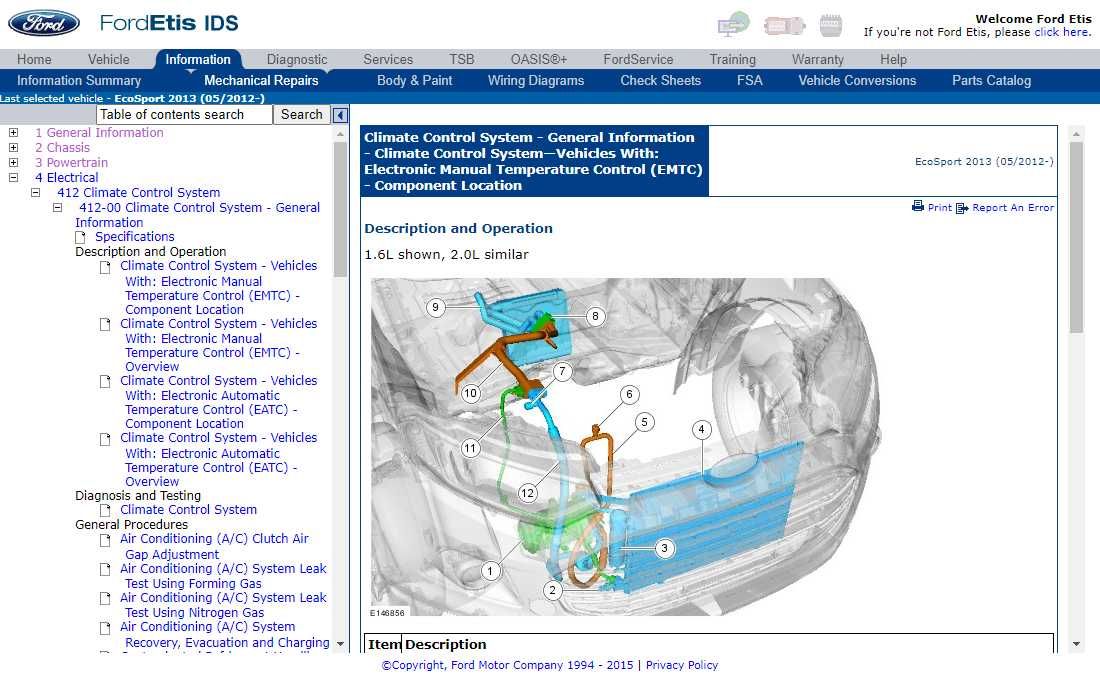This screenshot has width=1100, height=697.
Task: Open Body & Paint submenu
Action: click(x=415, y=81)
